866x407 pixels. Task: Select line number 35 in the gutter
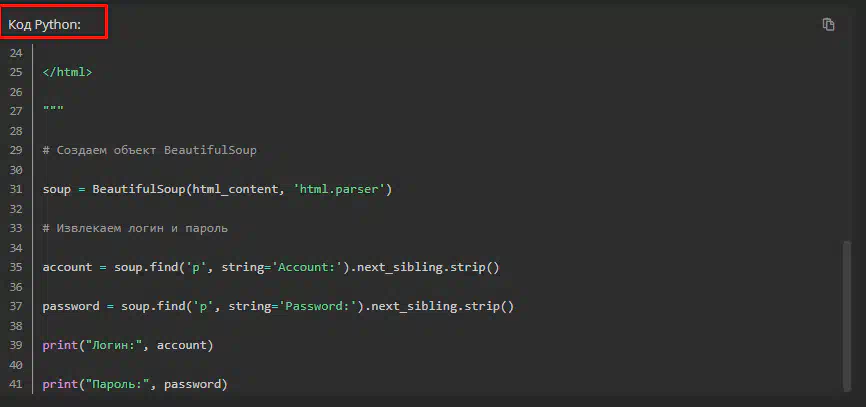(16, 267)
